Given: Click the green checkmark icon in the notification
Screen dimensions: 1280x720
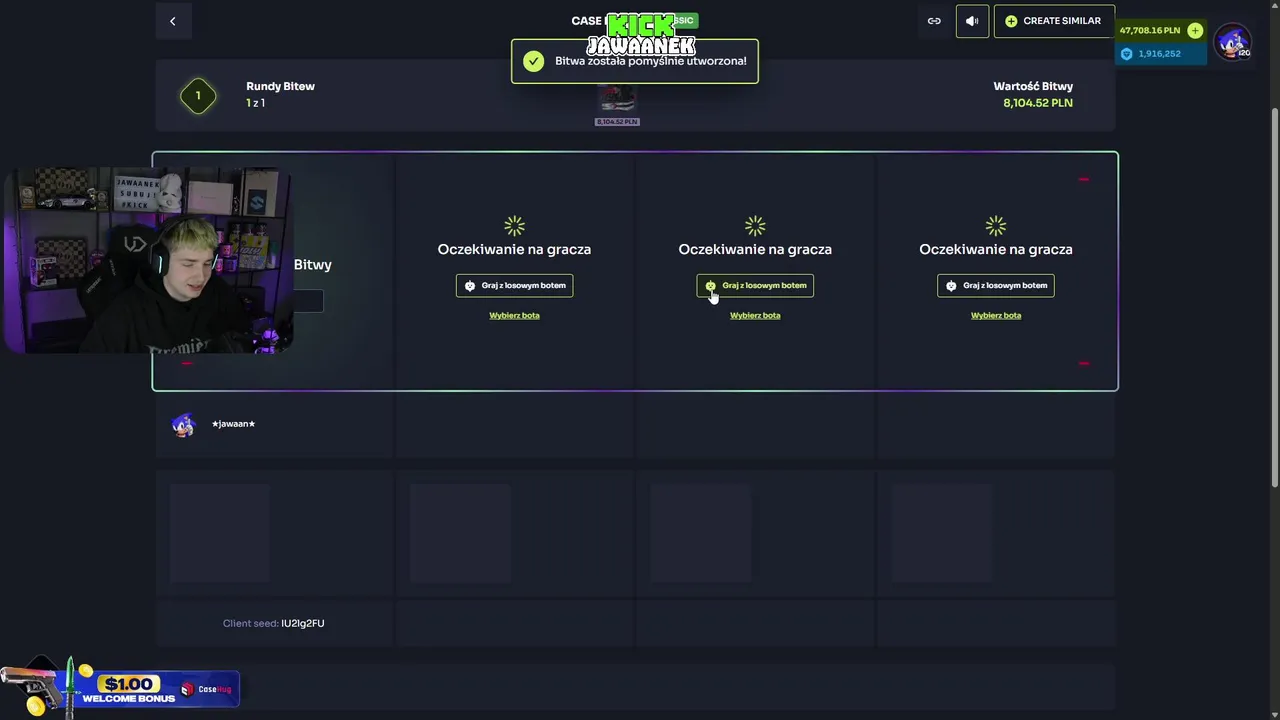Looking at the screenshot, I should (534, 61).
